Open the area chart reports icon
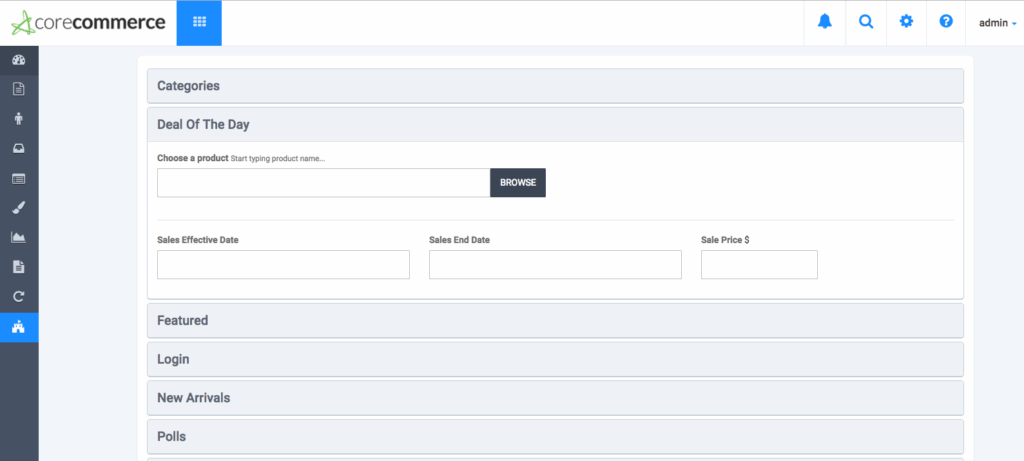Screen dimensions: 1024x461 (19, 238)
